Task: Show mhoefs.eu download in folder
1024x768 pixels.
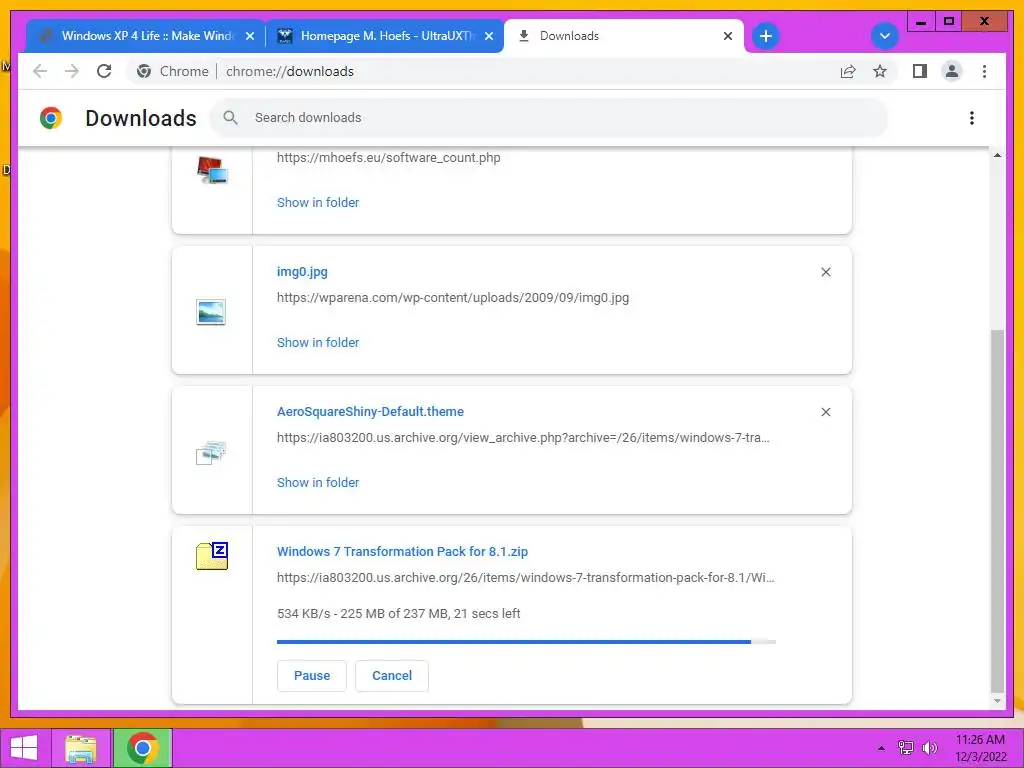Action: [318, 202]
